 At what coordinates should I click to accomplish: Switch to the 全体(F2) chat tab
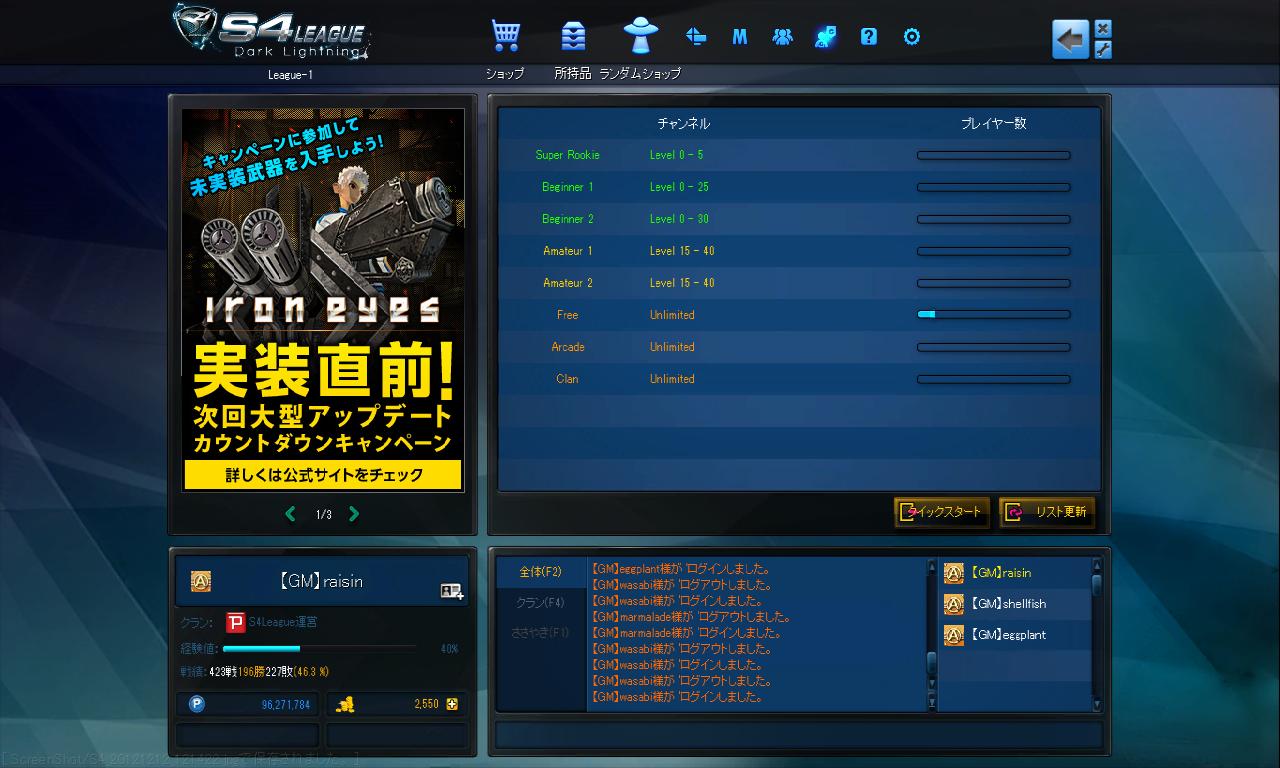541,572
